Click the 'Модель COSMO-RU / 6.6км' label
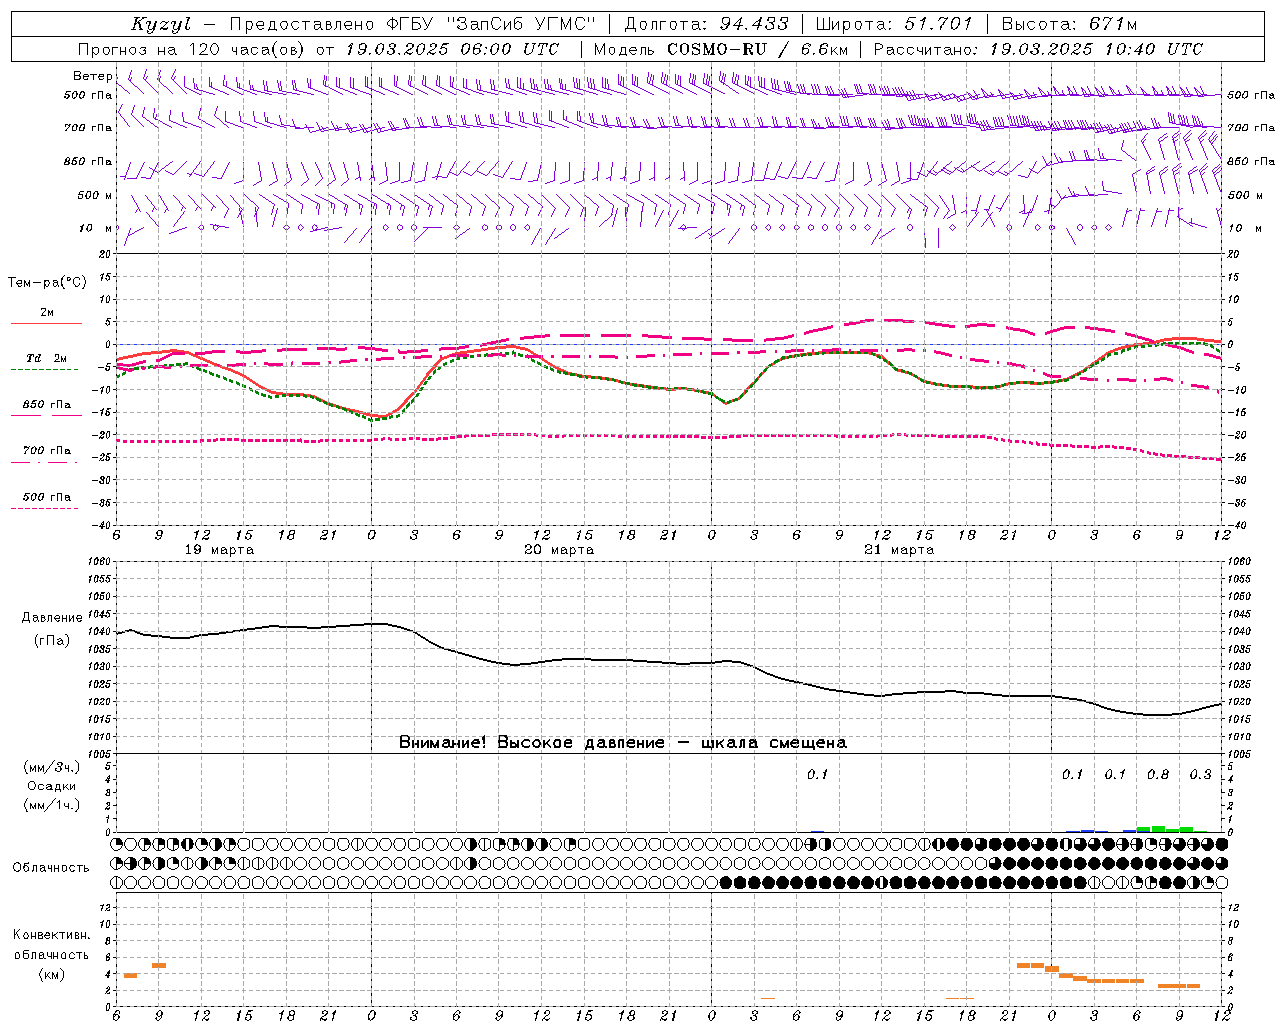1280x1024 pixels. 721,49
